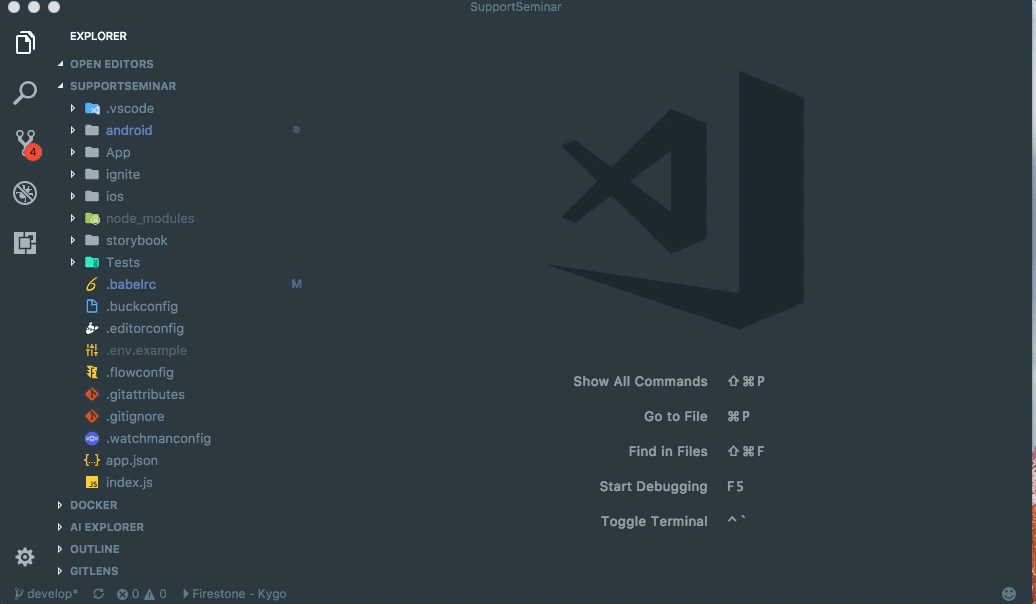The height and width of the screenshot is (604, 1036).
Task: Click the .gitignore git icon
Action: point(92,416)
